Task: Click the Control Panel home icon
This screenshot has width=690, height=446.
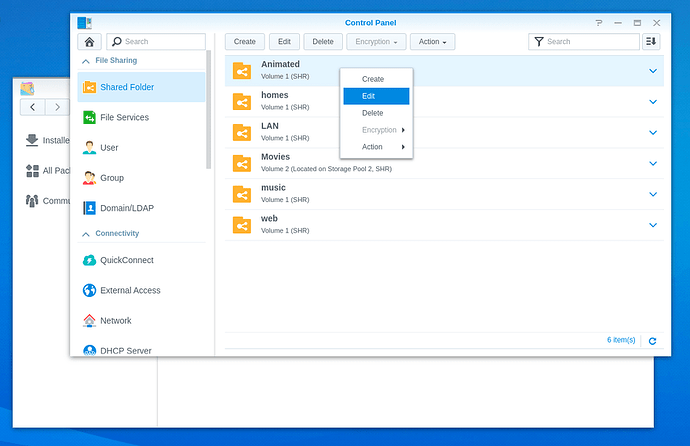Action: pos(89,42)
